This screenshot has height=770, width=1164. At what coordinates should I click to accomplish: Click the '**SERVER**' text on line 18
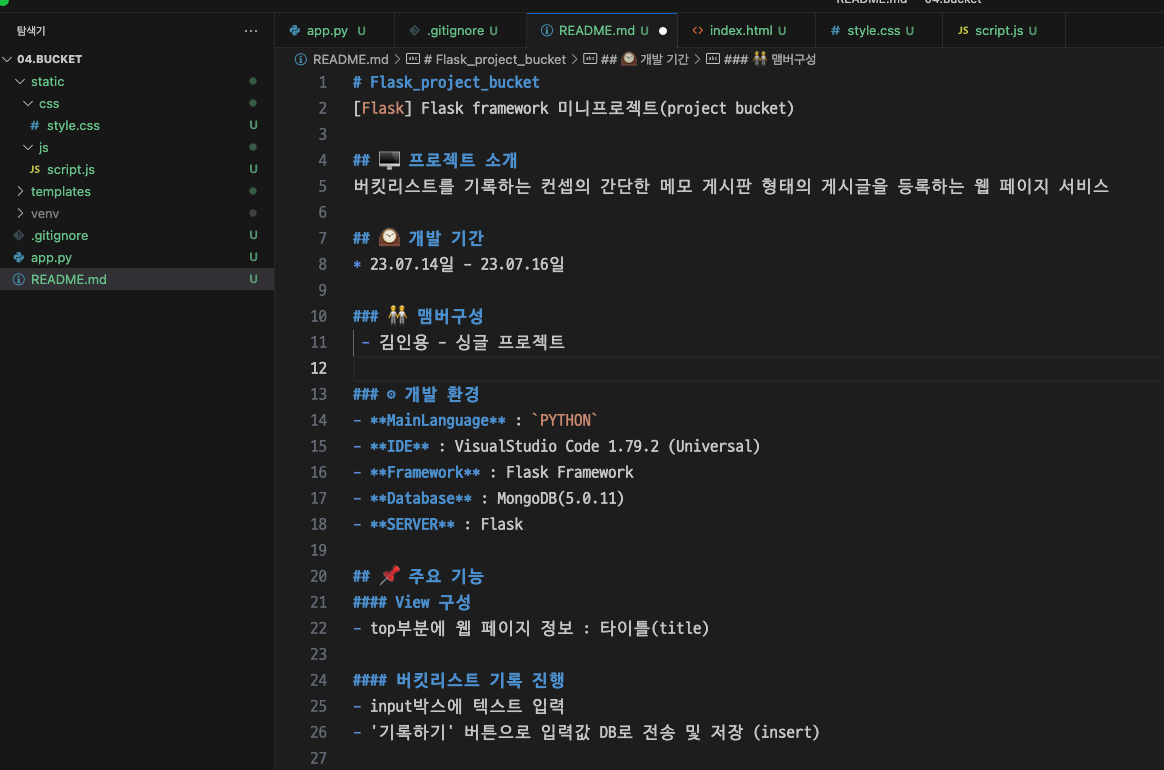click(412, 524)
